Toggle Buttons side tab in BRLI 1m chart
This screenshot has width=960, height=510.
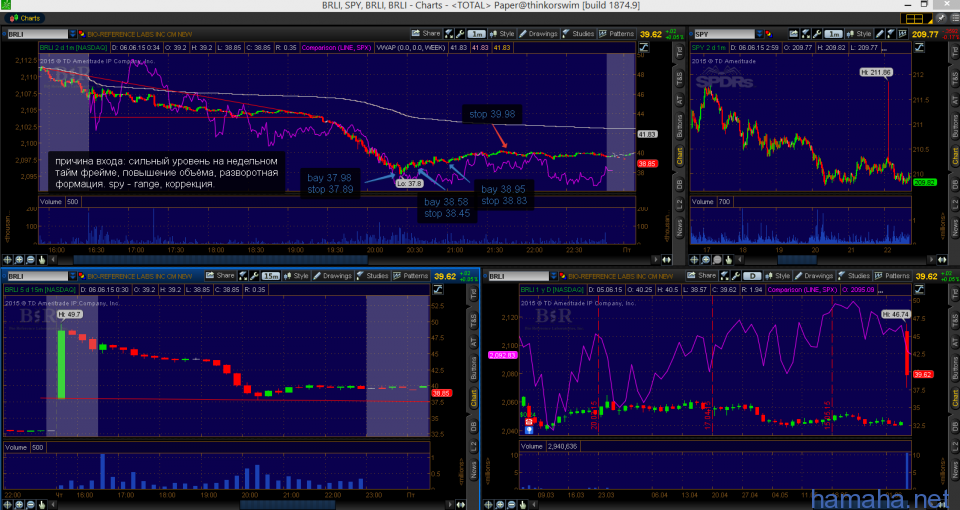click(x=679, y=126)
